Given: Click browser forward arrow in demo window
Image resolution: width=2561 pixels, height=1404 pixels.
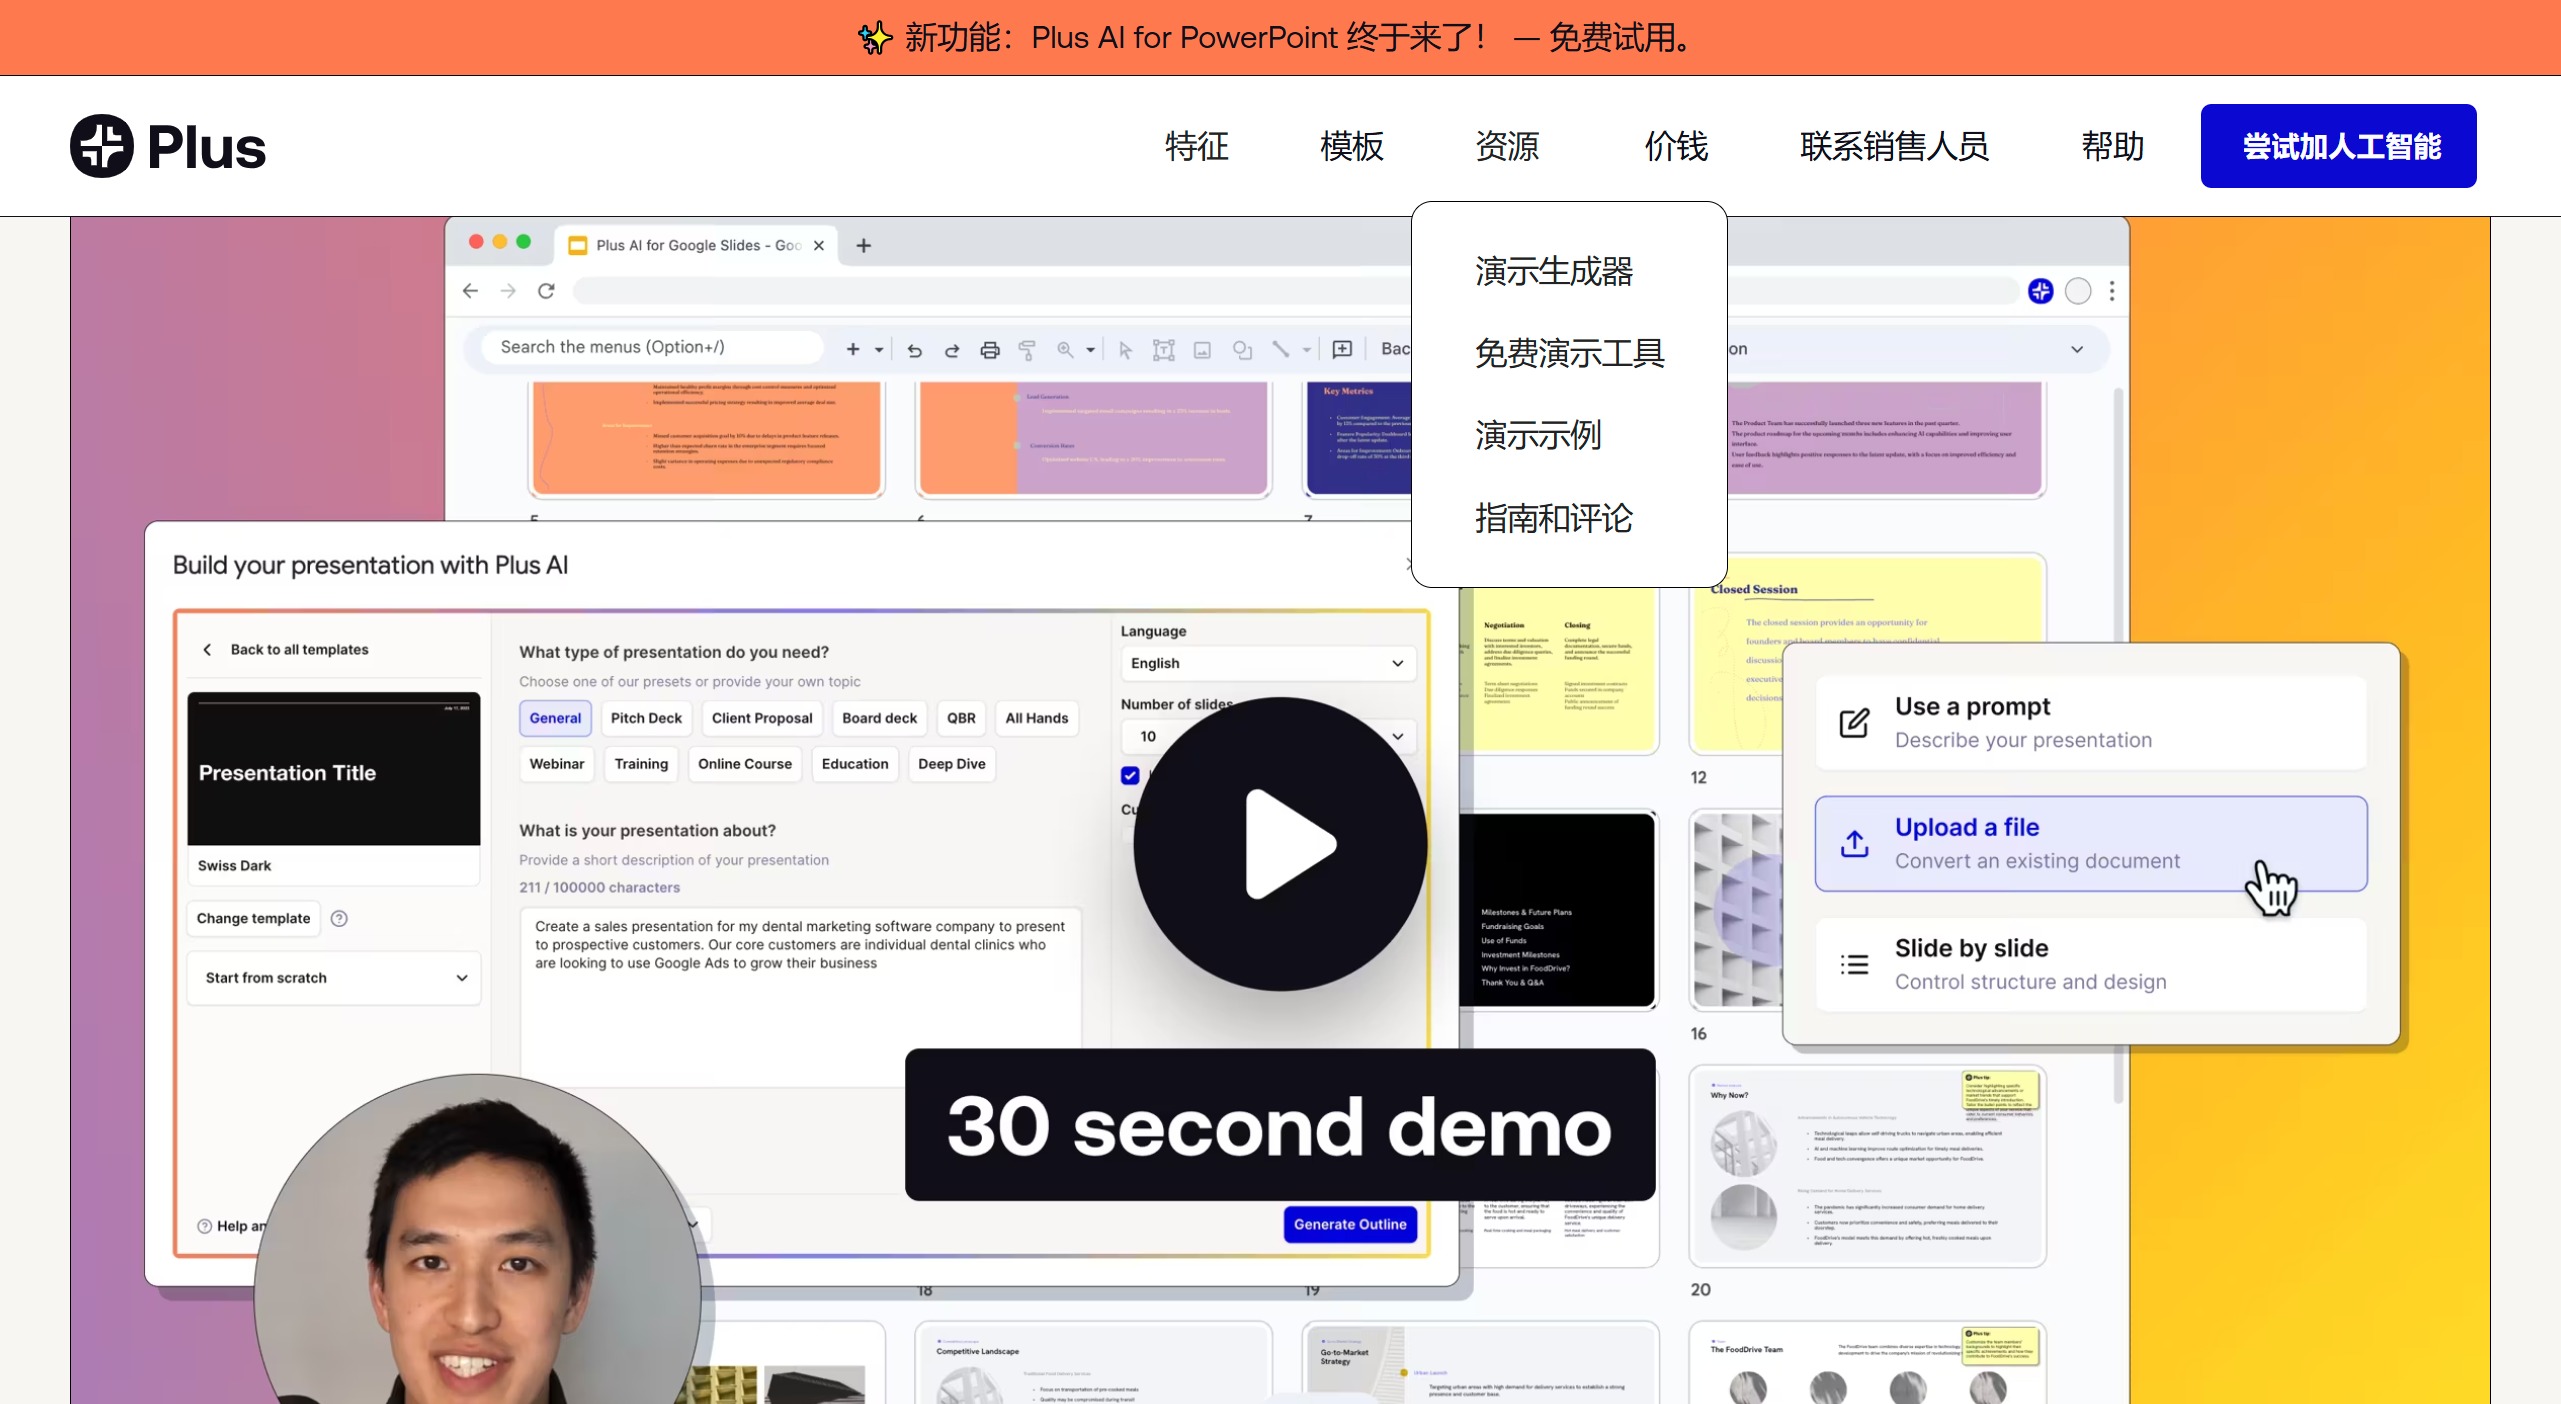Looking at the screenshot, I should click(508, 291).
